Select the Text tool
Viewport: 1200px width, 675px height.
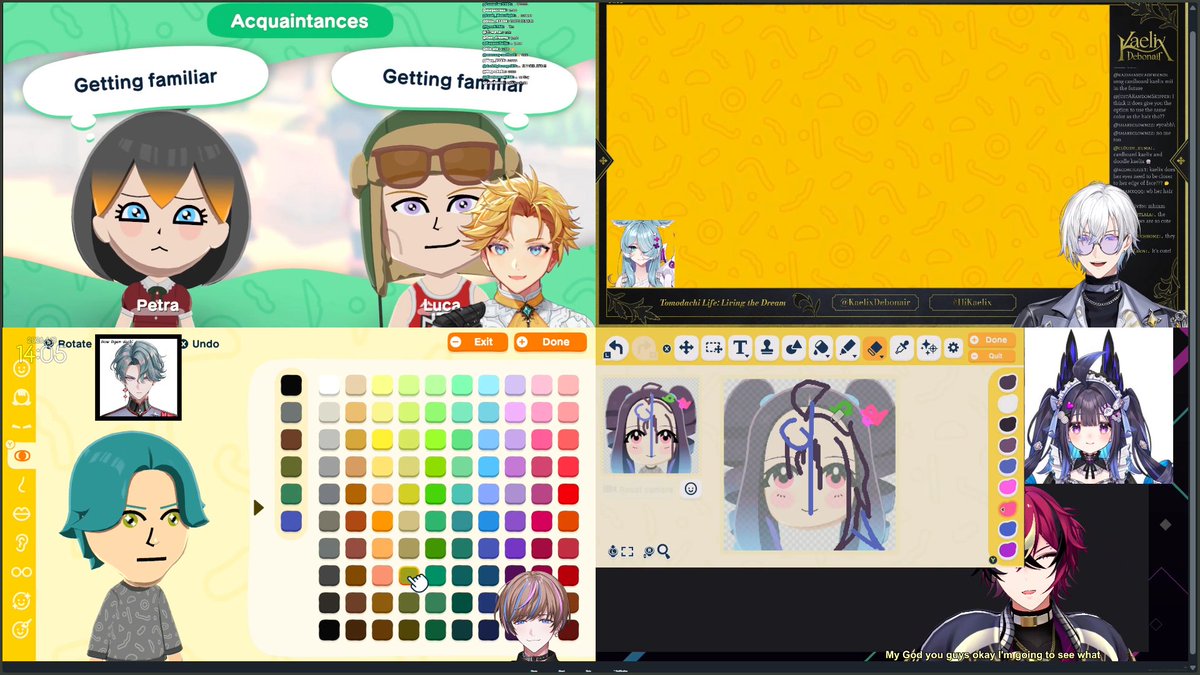[x=741, y=348]
